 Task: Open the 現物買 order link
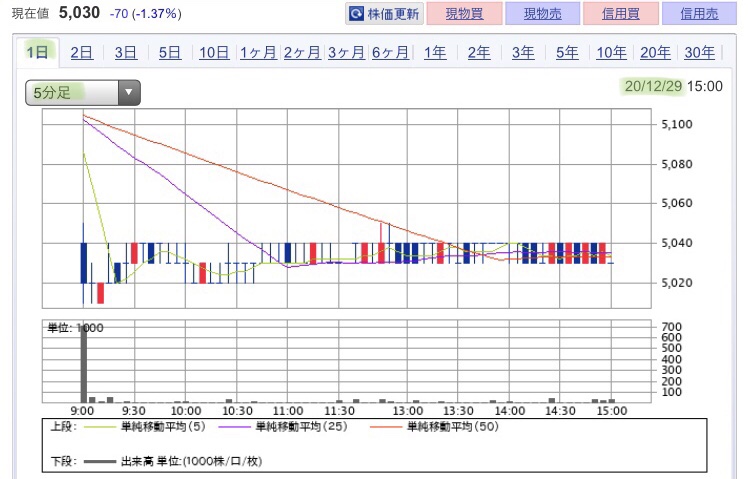464,13
